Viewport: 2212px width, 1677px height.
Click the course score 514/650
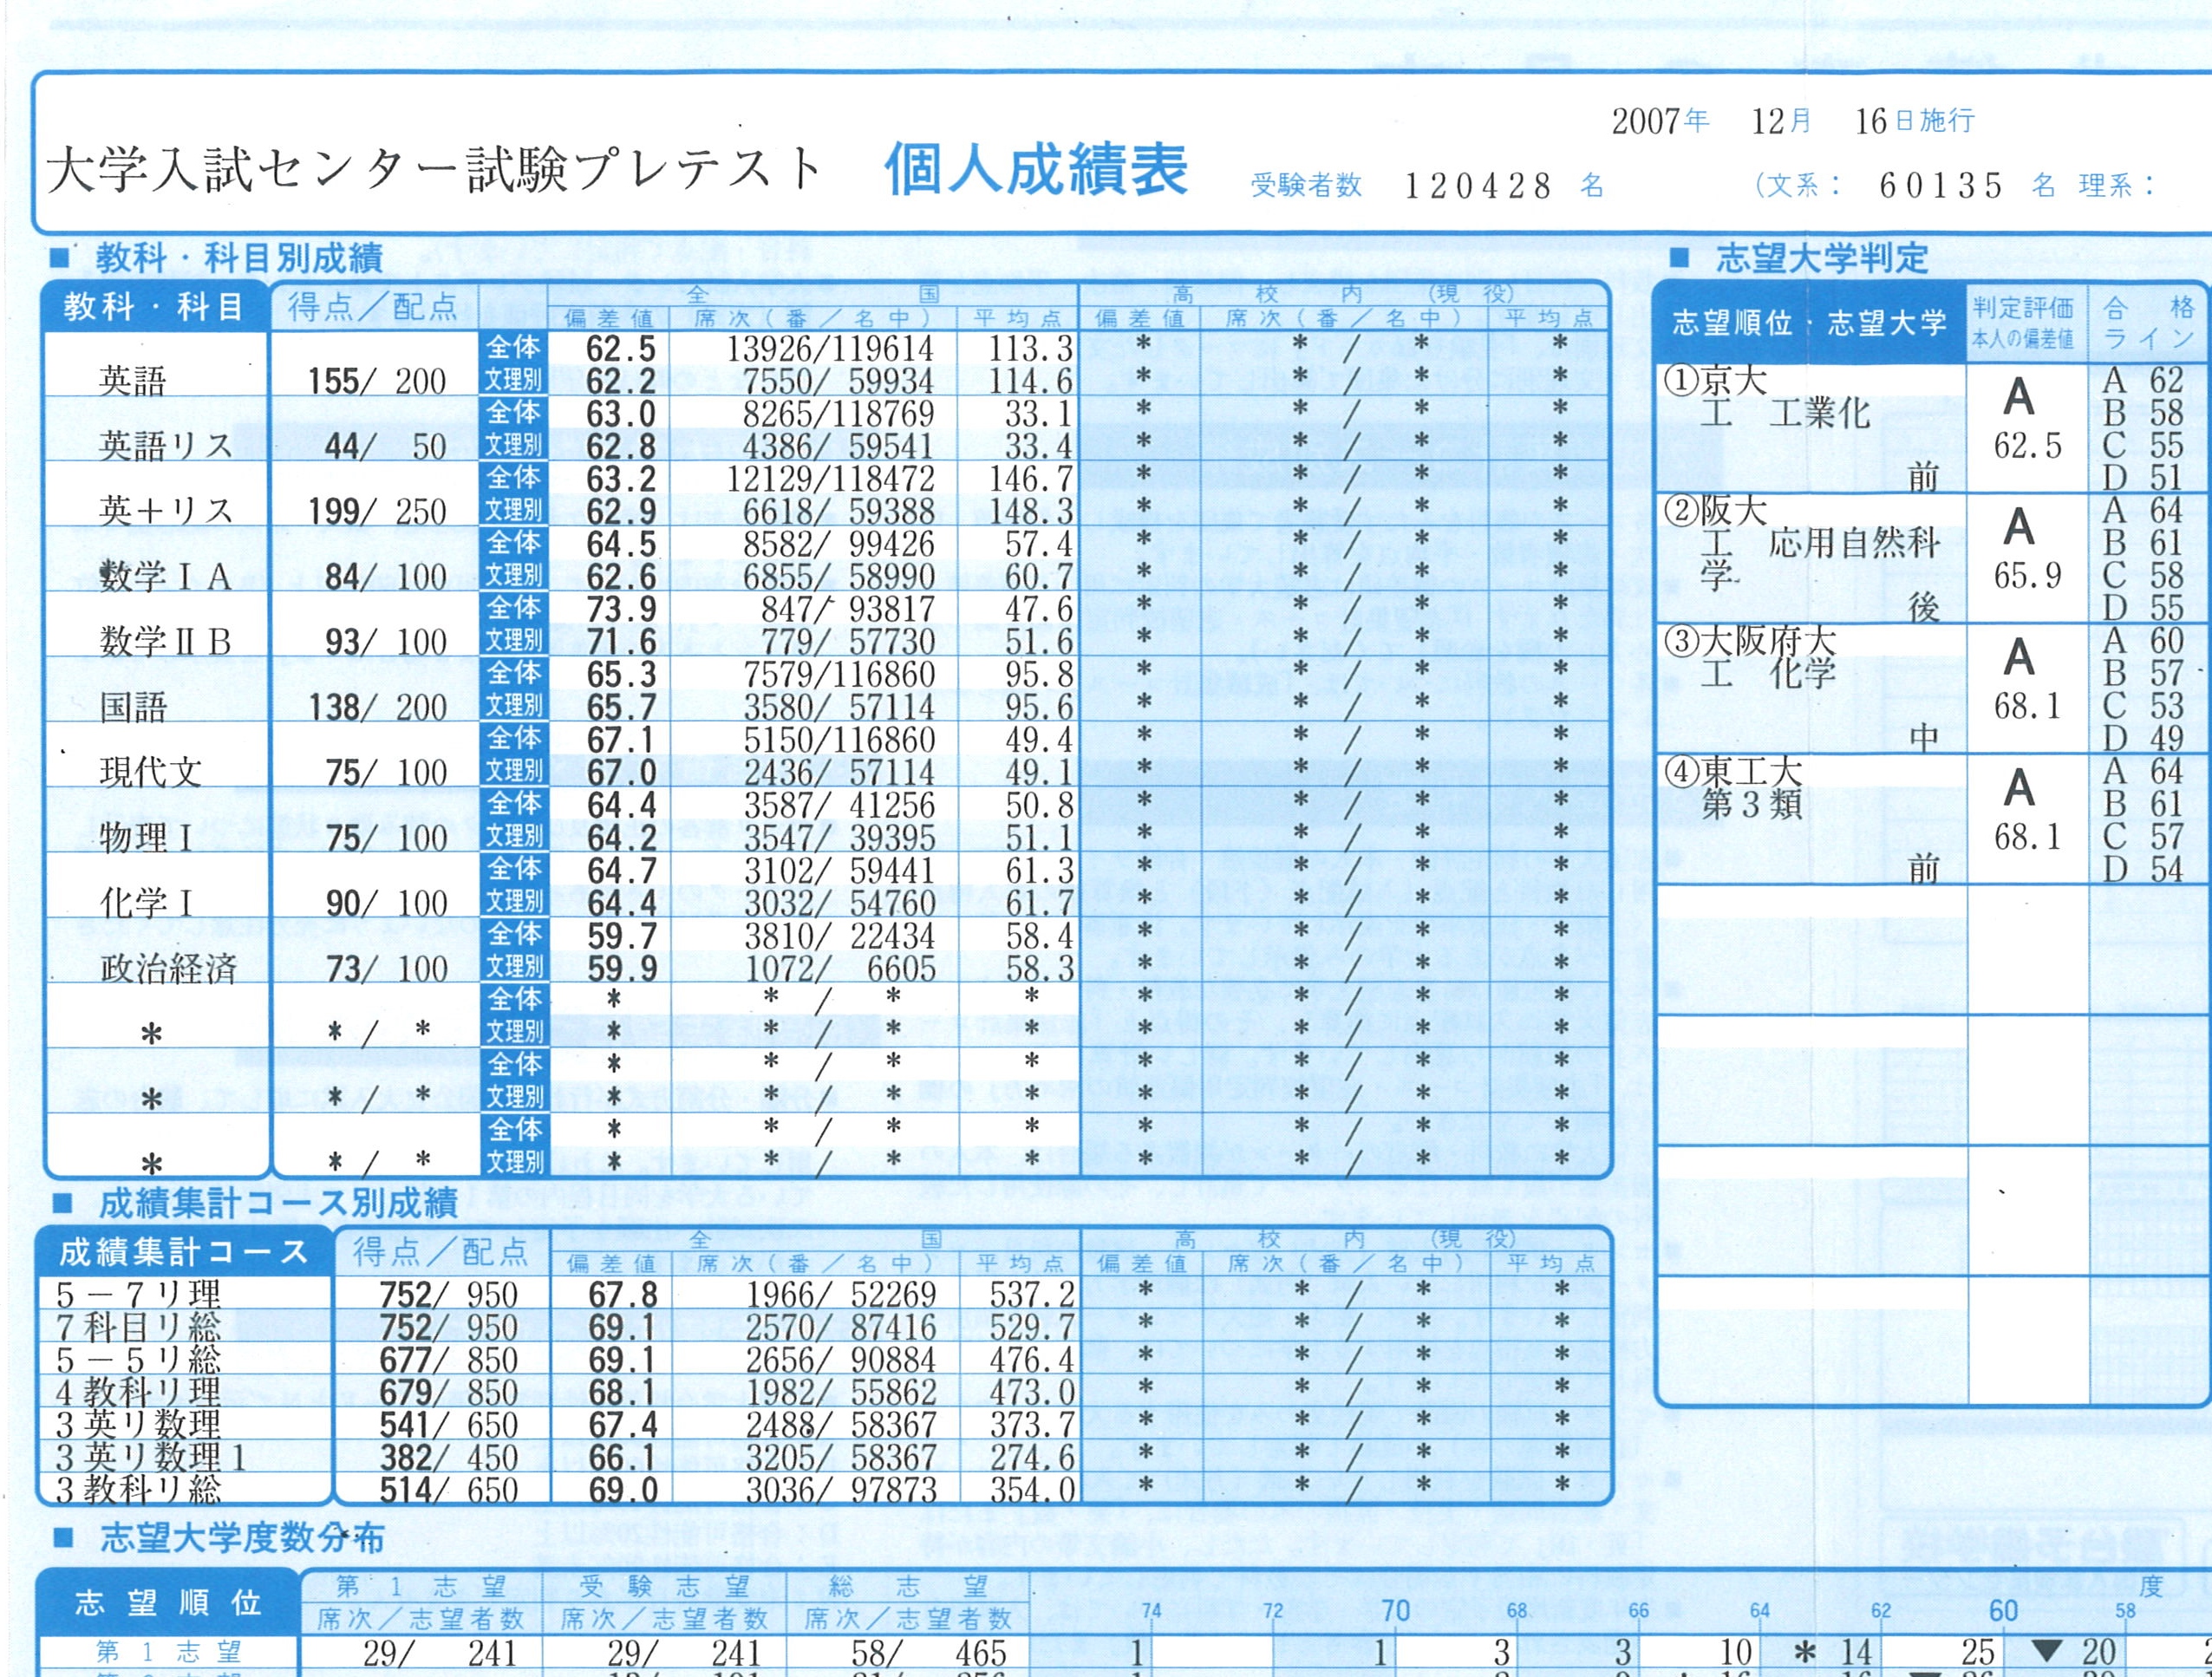[x=448, y=1490]
